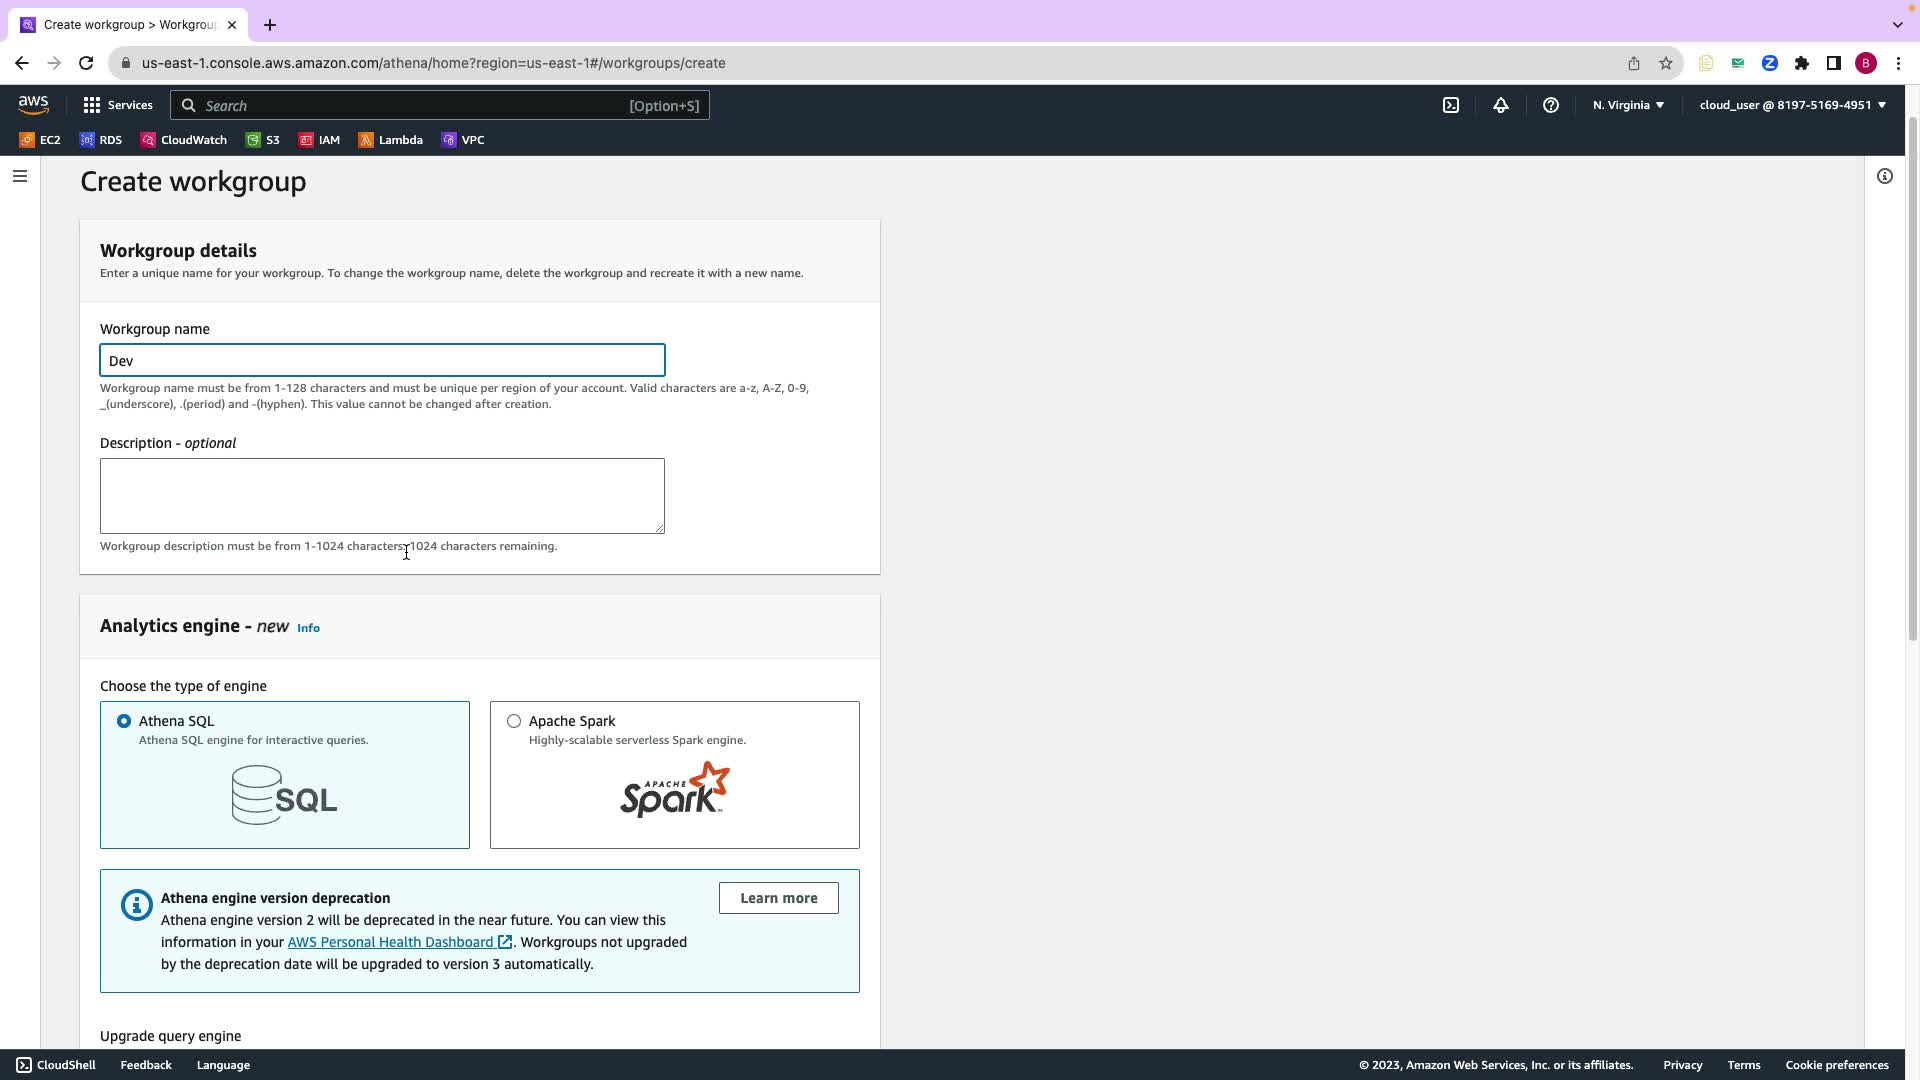
Task: Open the S3 shortcut in favorites bar
Action: pos(263,140)
